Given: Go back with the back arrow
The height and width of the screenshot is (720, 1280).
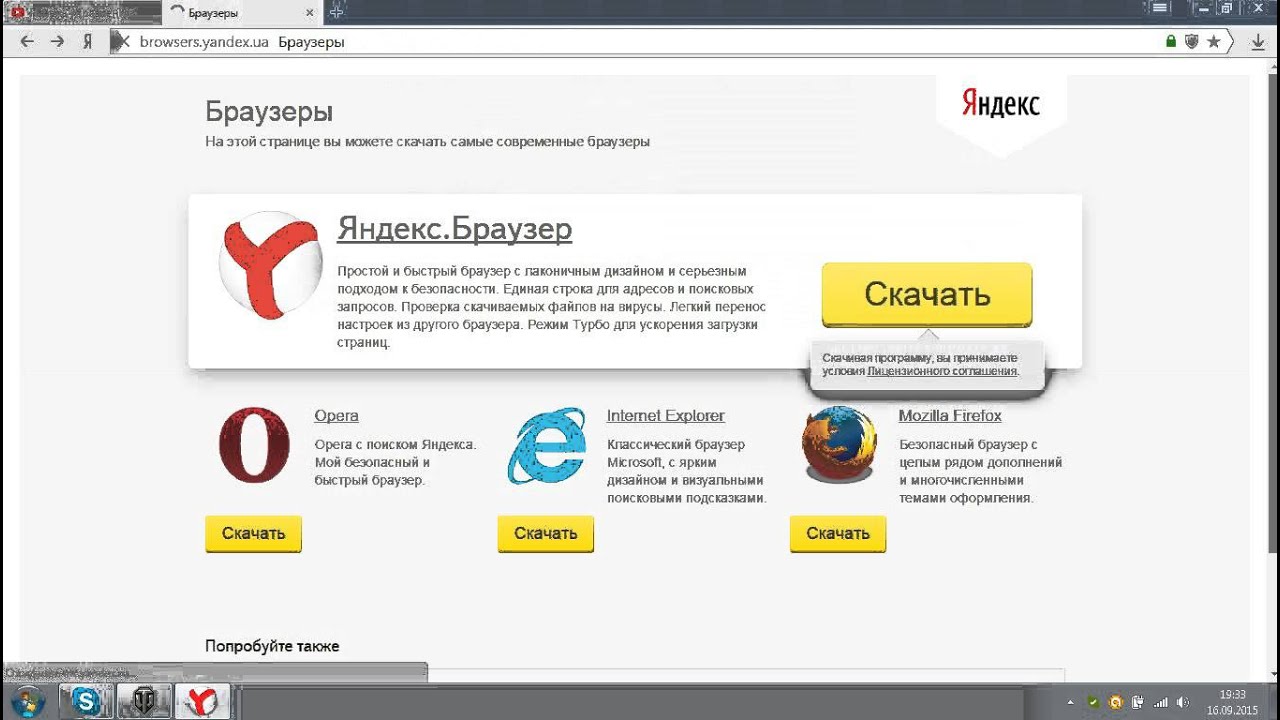Looking at the screenshot, I should pyautogui.click(x=27, y=42).
